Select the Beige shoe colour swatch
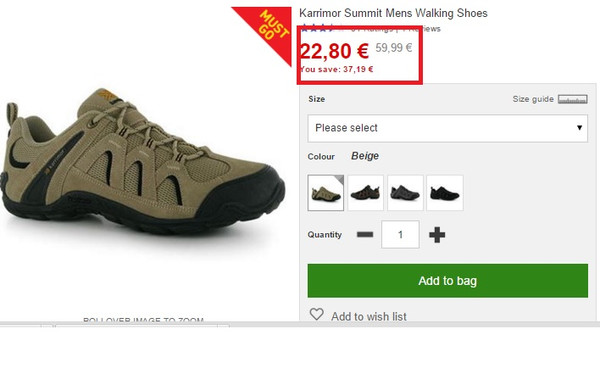 pyautogui.click(x=326, y=193)
